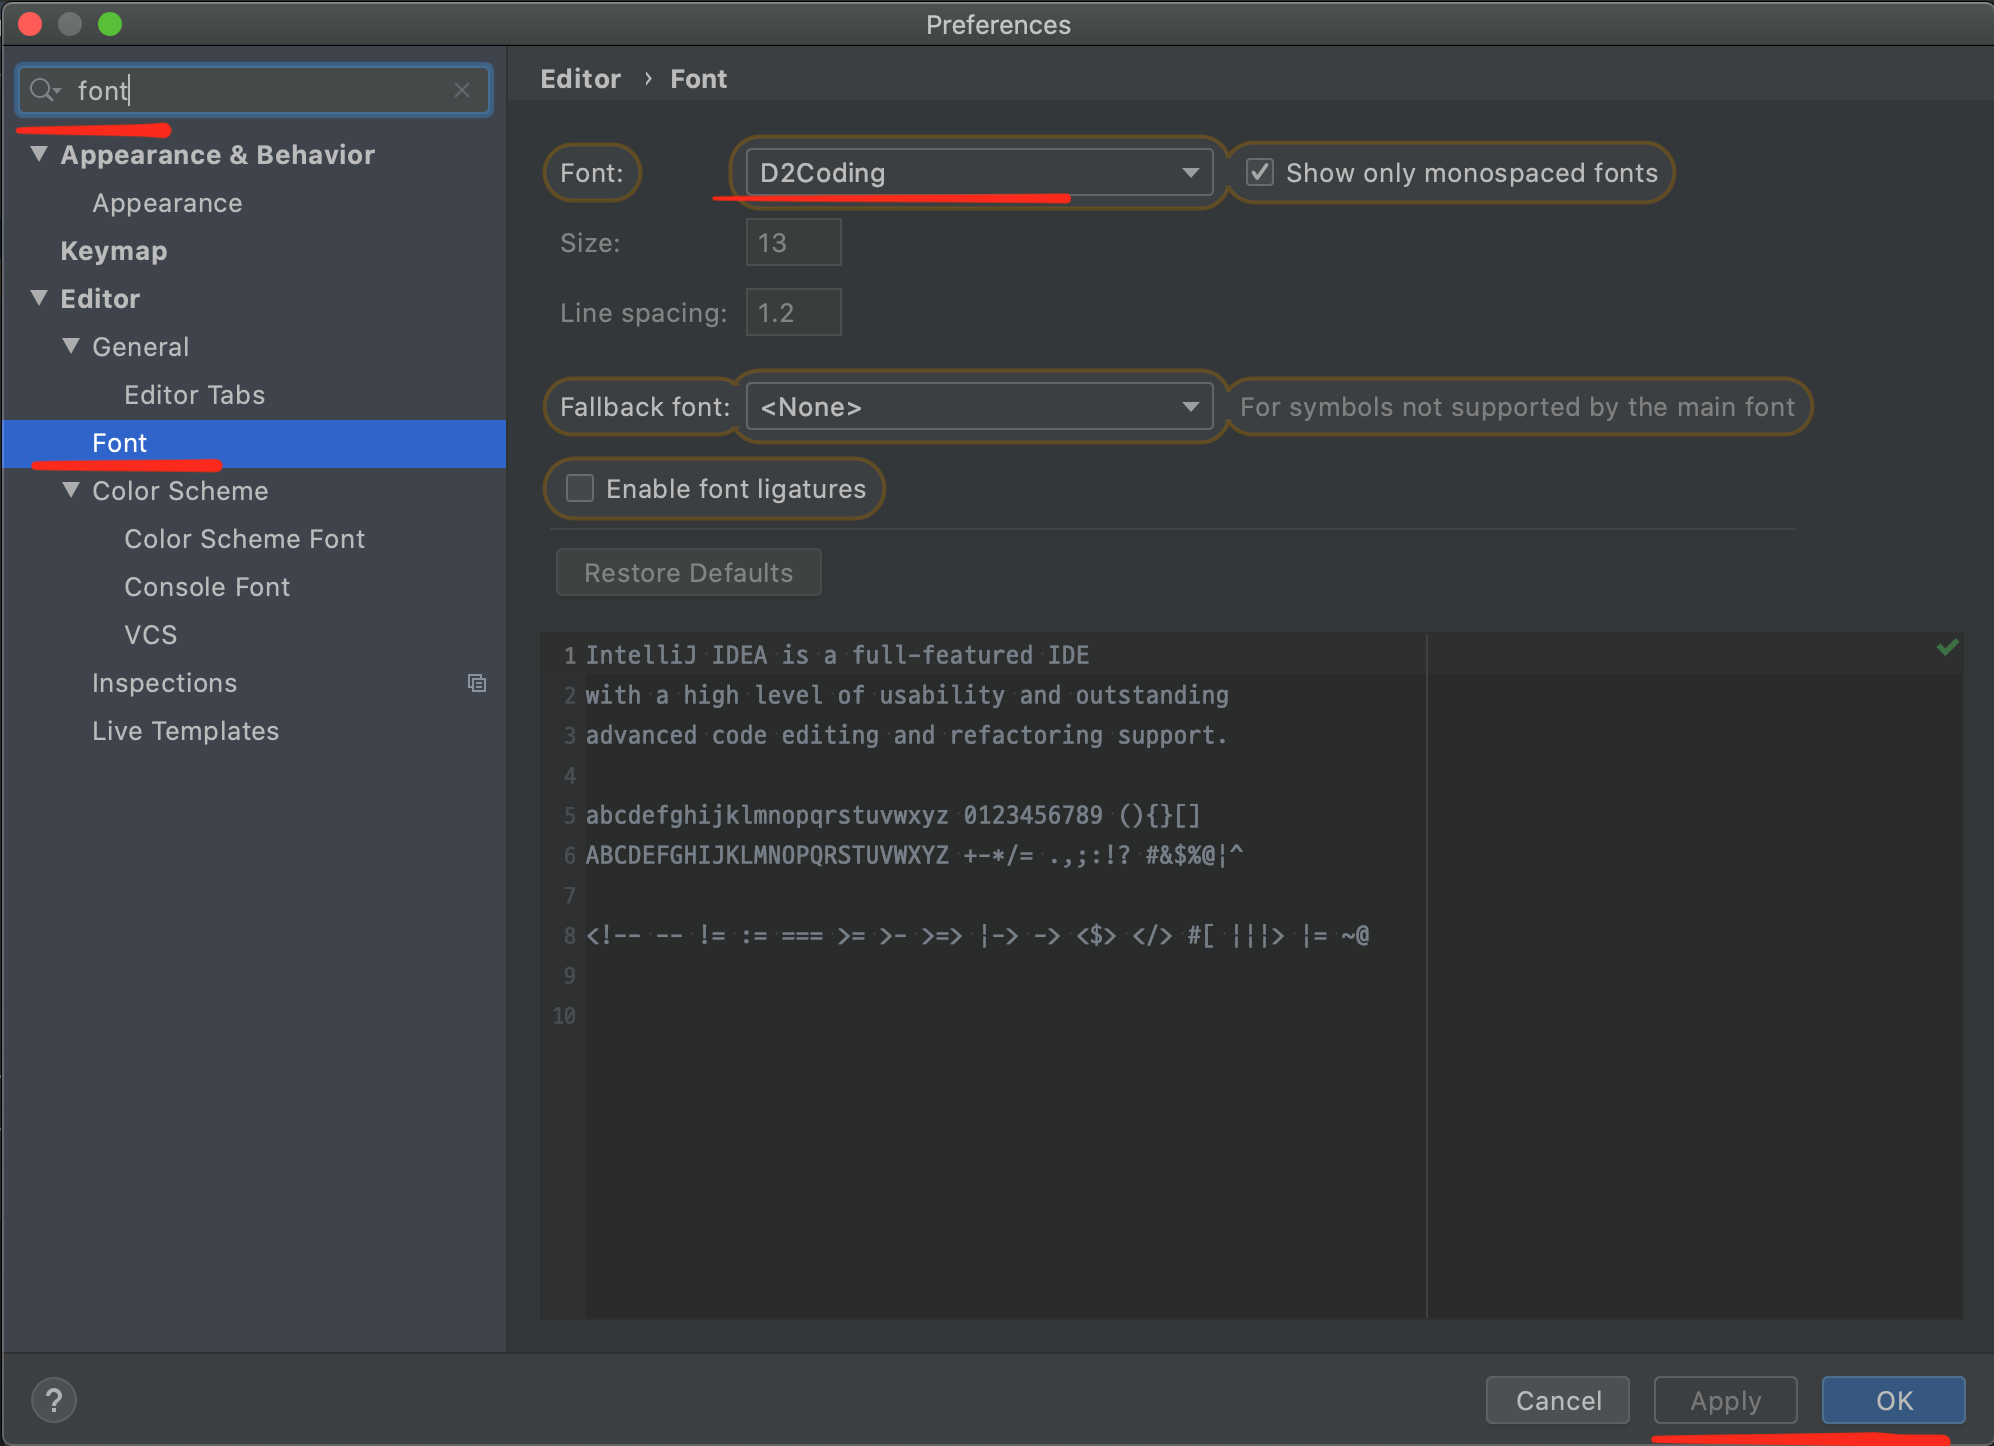This screenshot has width=1994, height=1446.
Task: Collapse the Appearance & Behavior tree section
Action: pos(40,154)
